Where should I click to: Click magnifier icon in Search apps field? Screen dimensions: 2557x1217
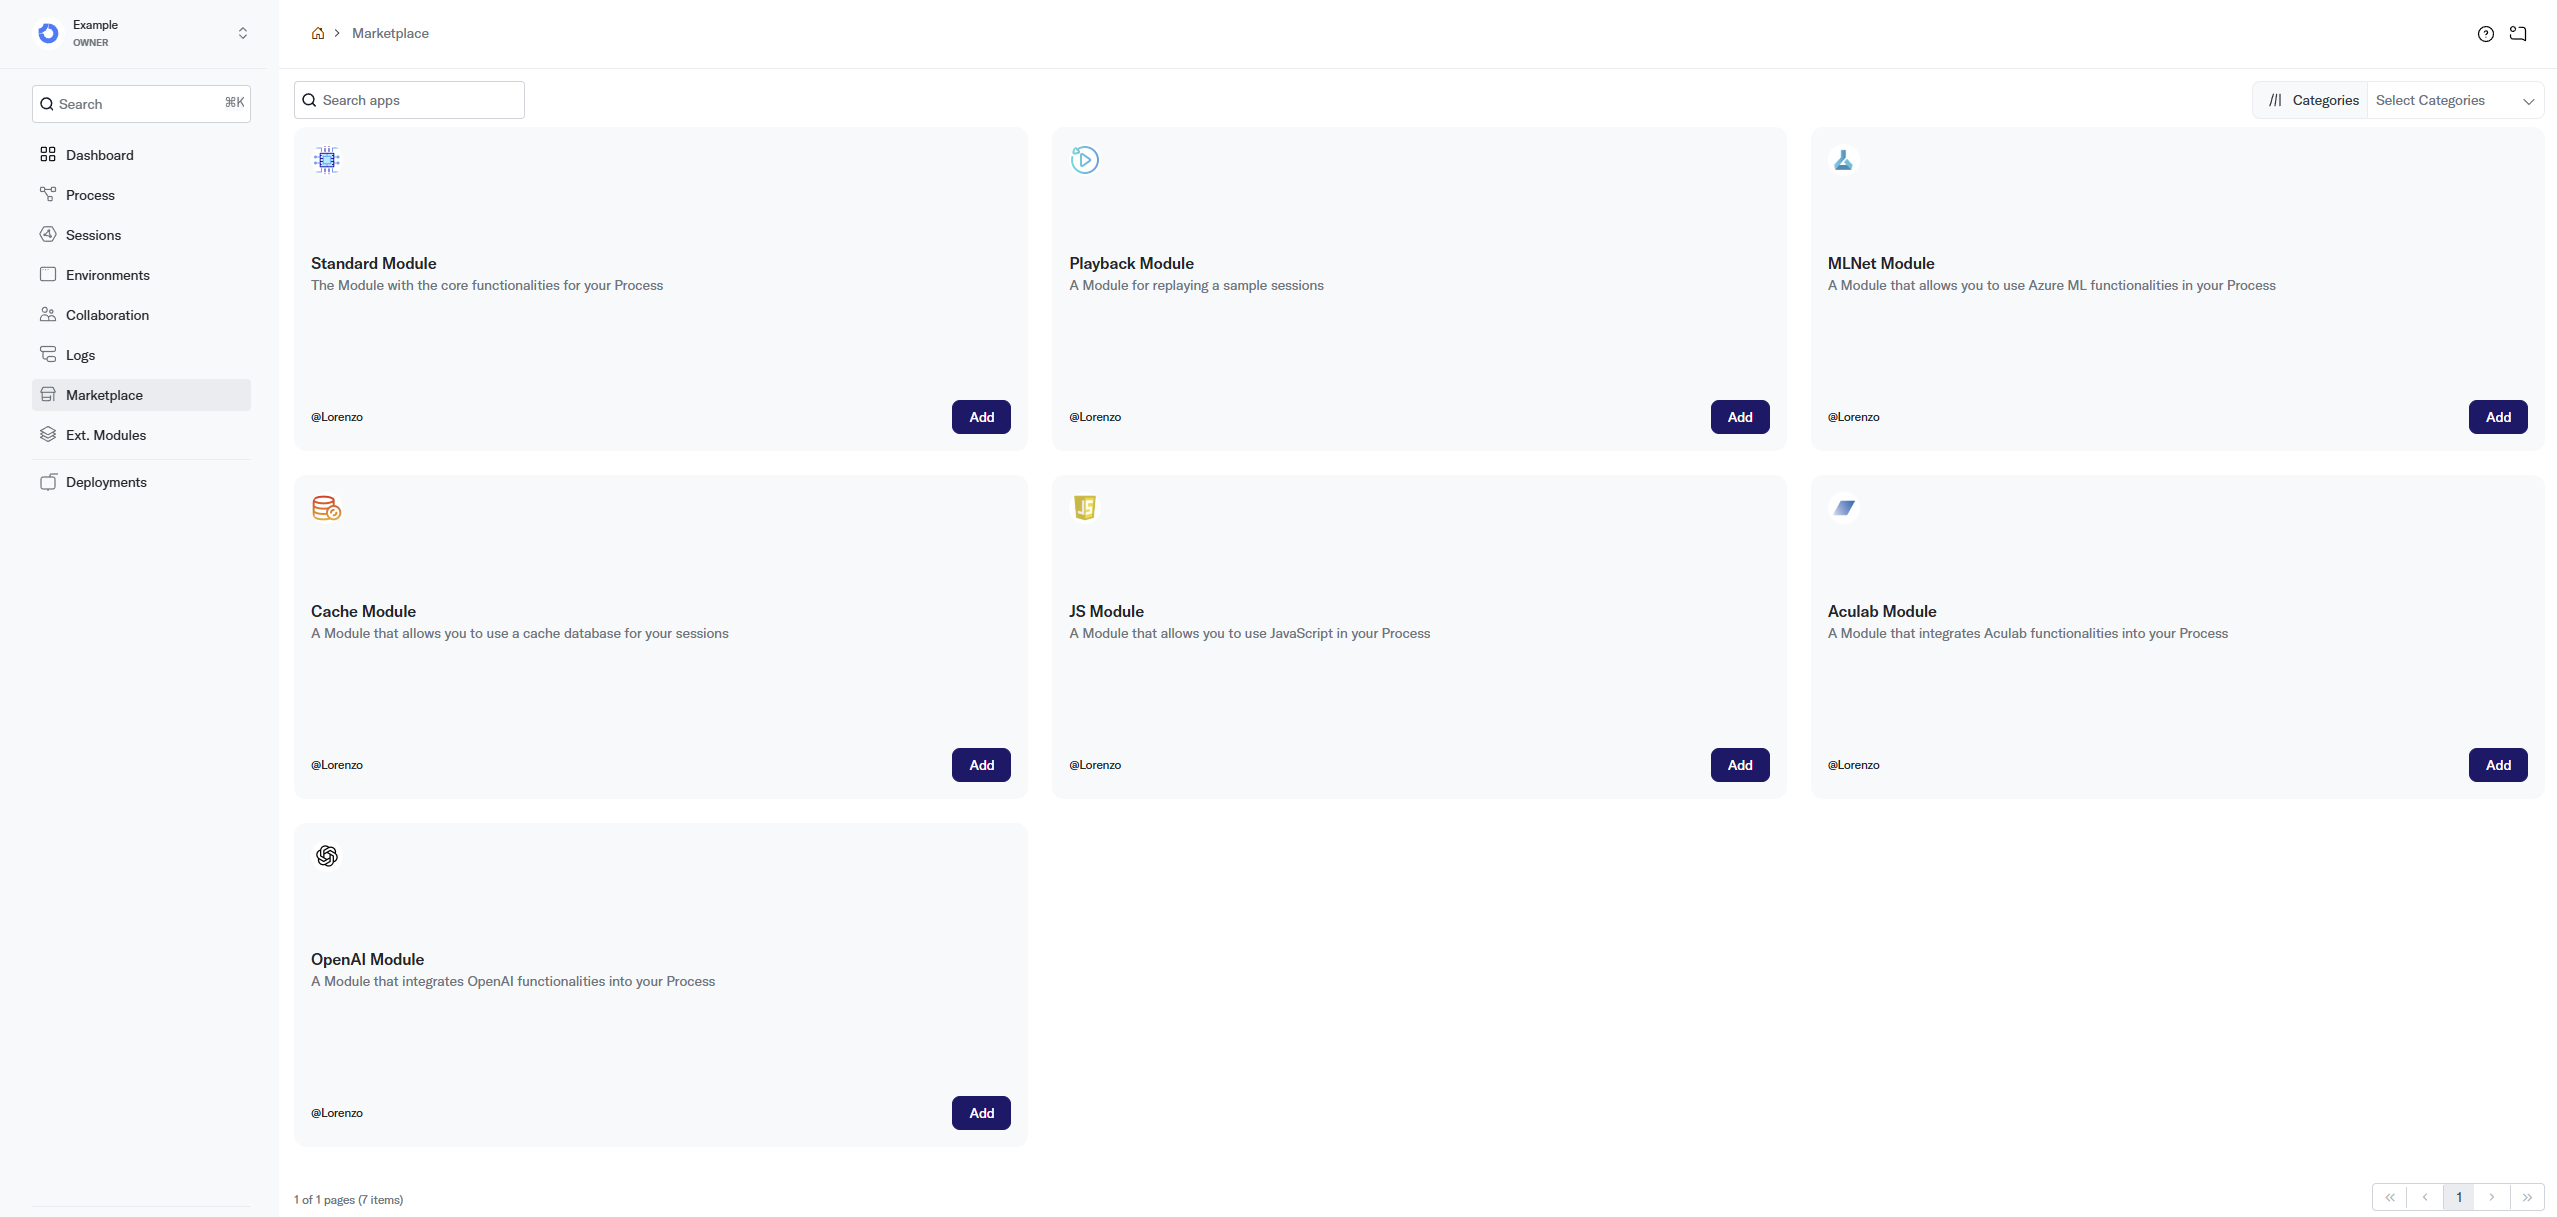tap(310, 100)
